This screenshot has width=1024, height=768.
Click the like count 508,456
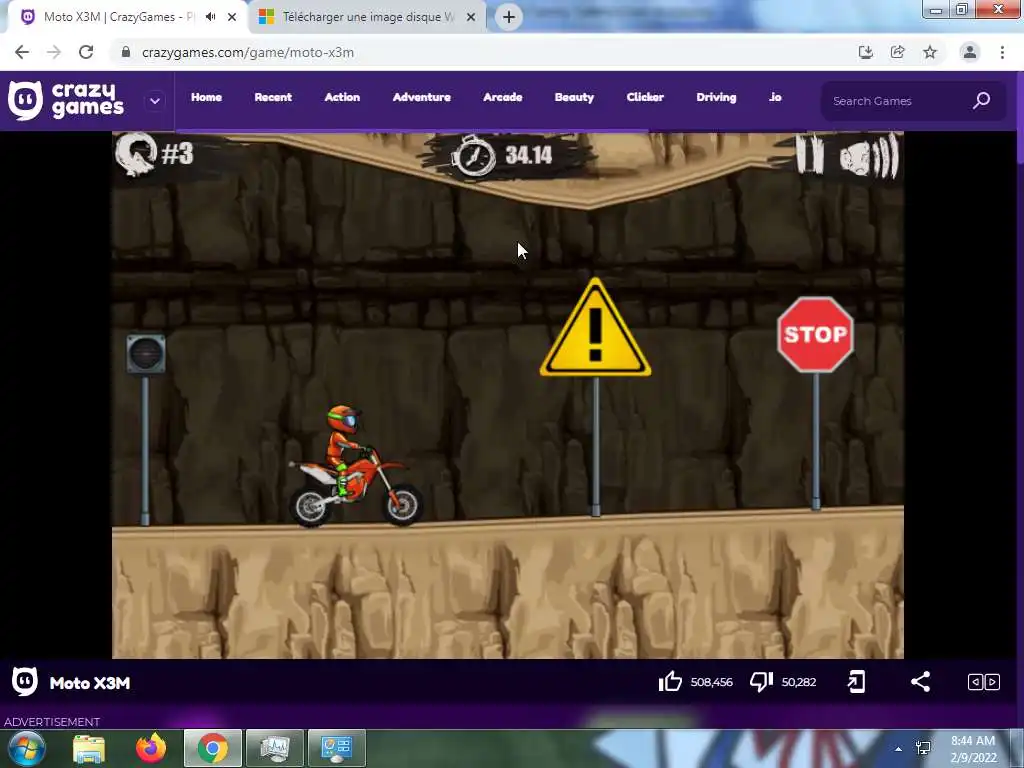coord(711,682)
